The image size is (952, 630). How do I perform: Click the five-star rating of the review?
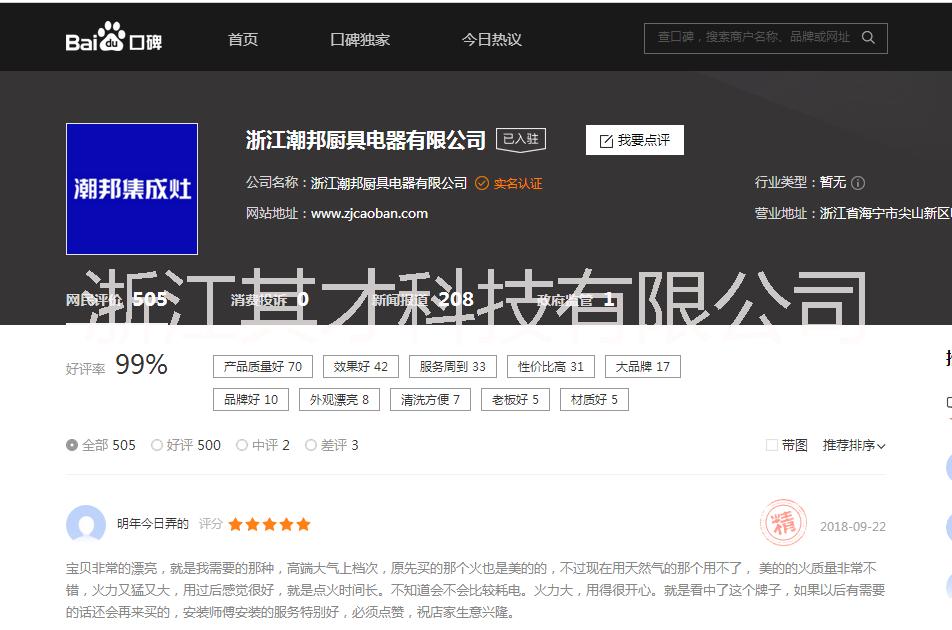pyautogui.click(x=270, y=524)
